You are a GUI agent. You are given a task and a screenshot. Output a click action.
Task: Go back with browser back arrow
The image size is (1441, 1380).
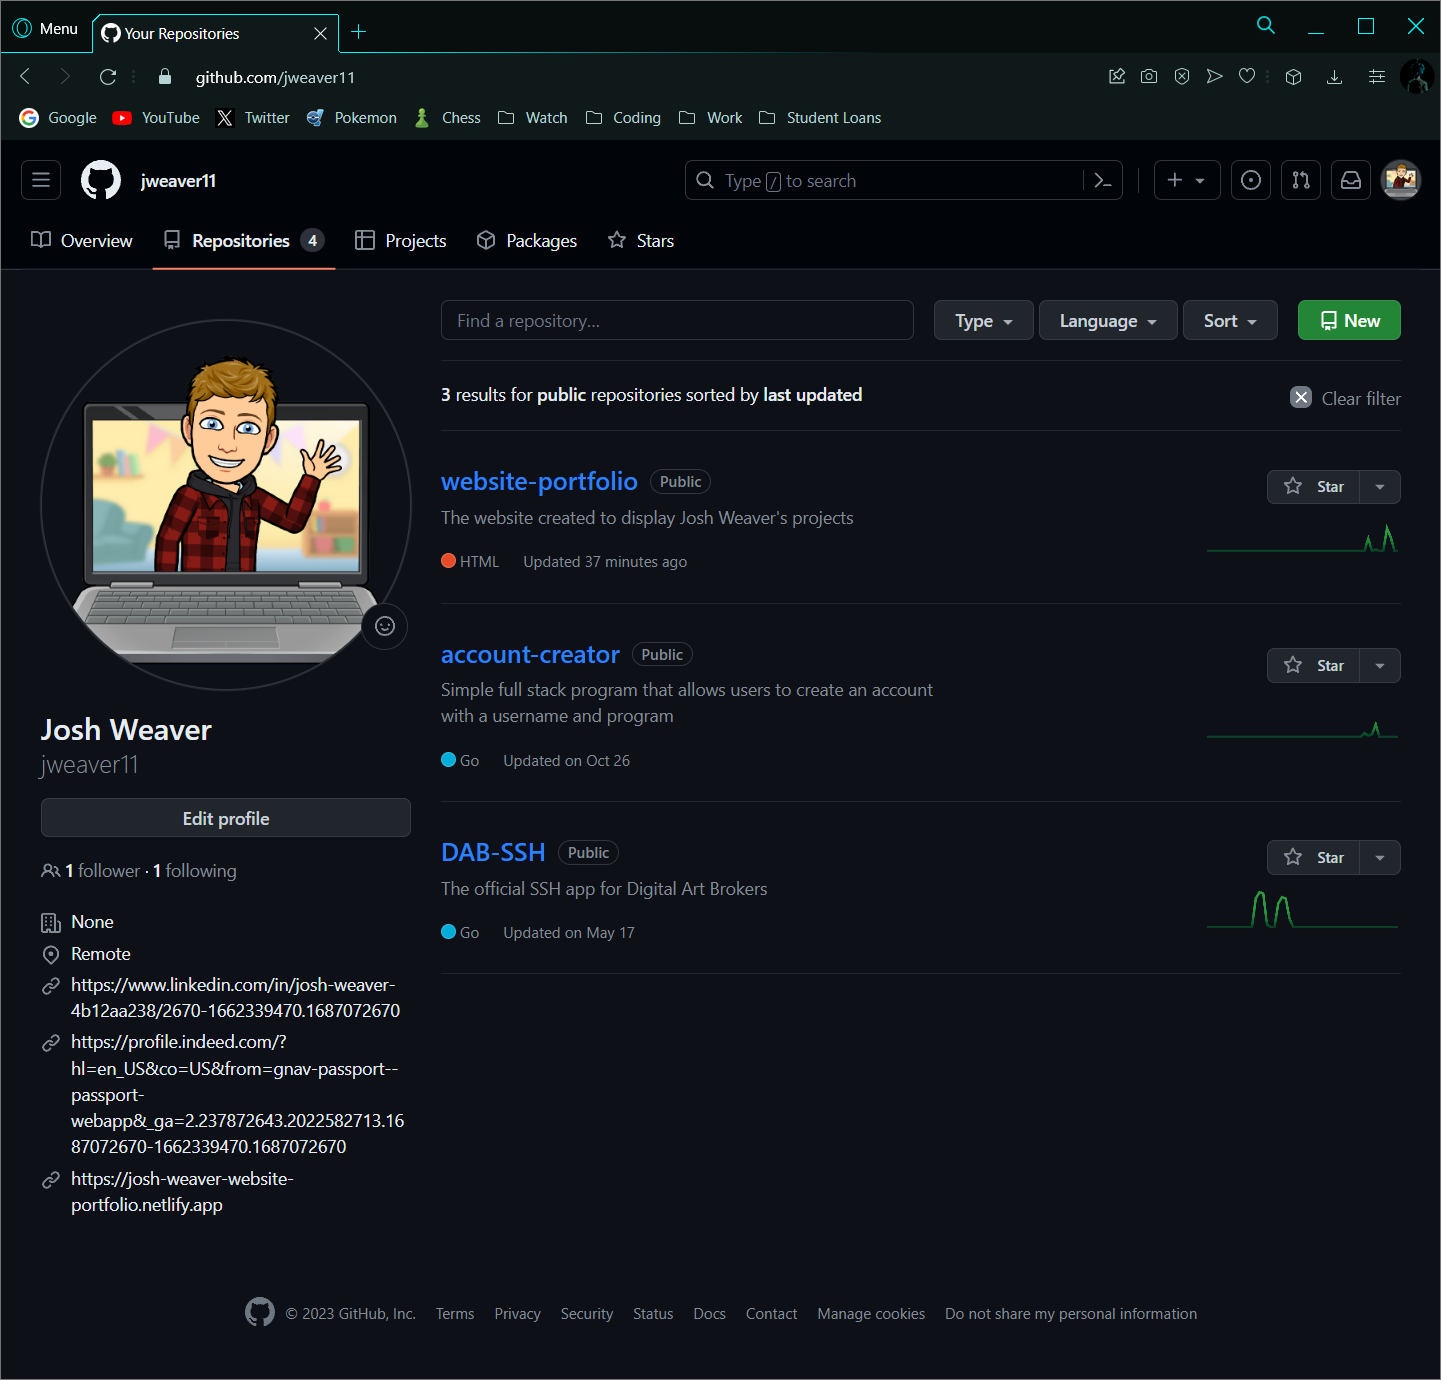(26, 77)
